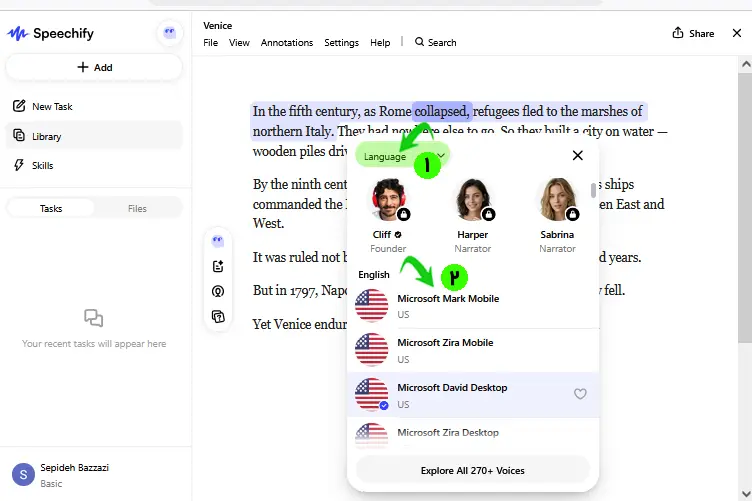The image size is (752, 501).
Task: Click the English section heading
Action: (374, 275)
